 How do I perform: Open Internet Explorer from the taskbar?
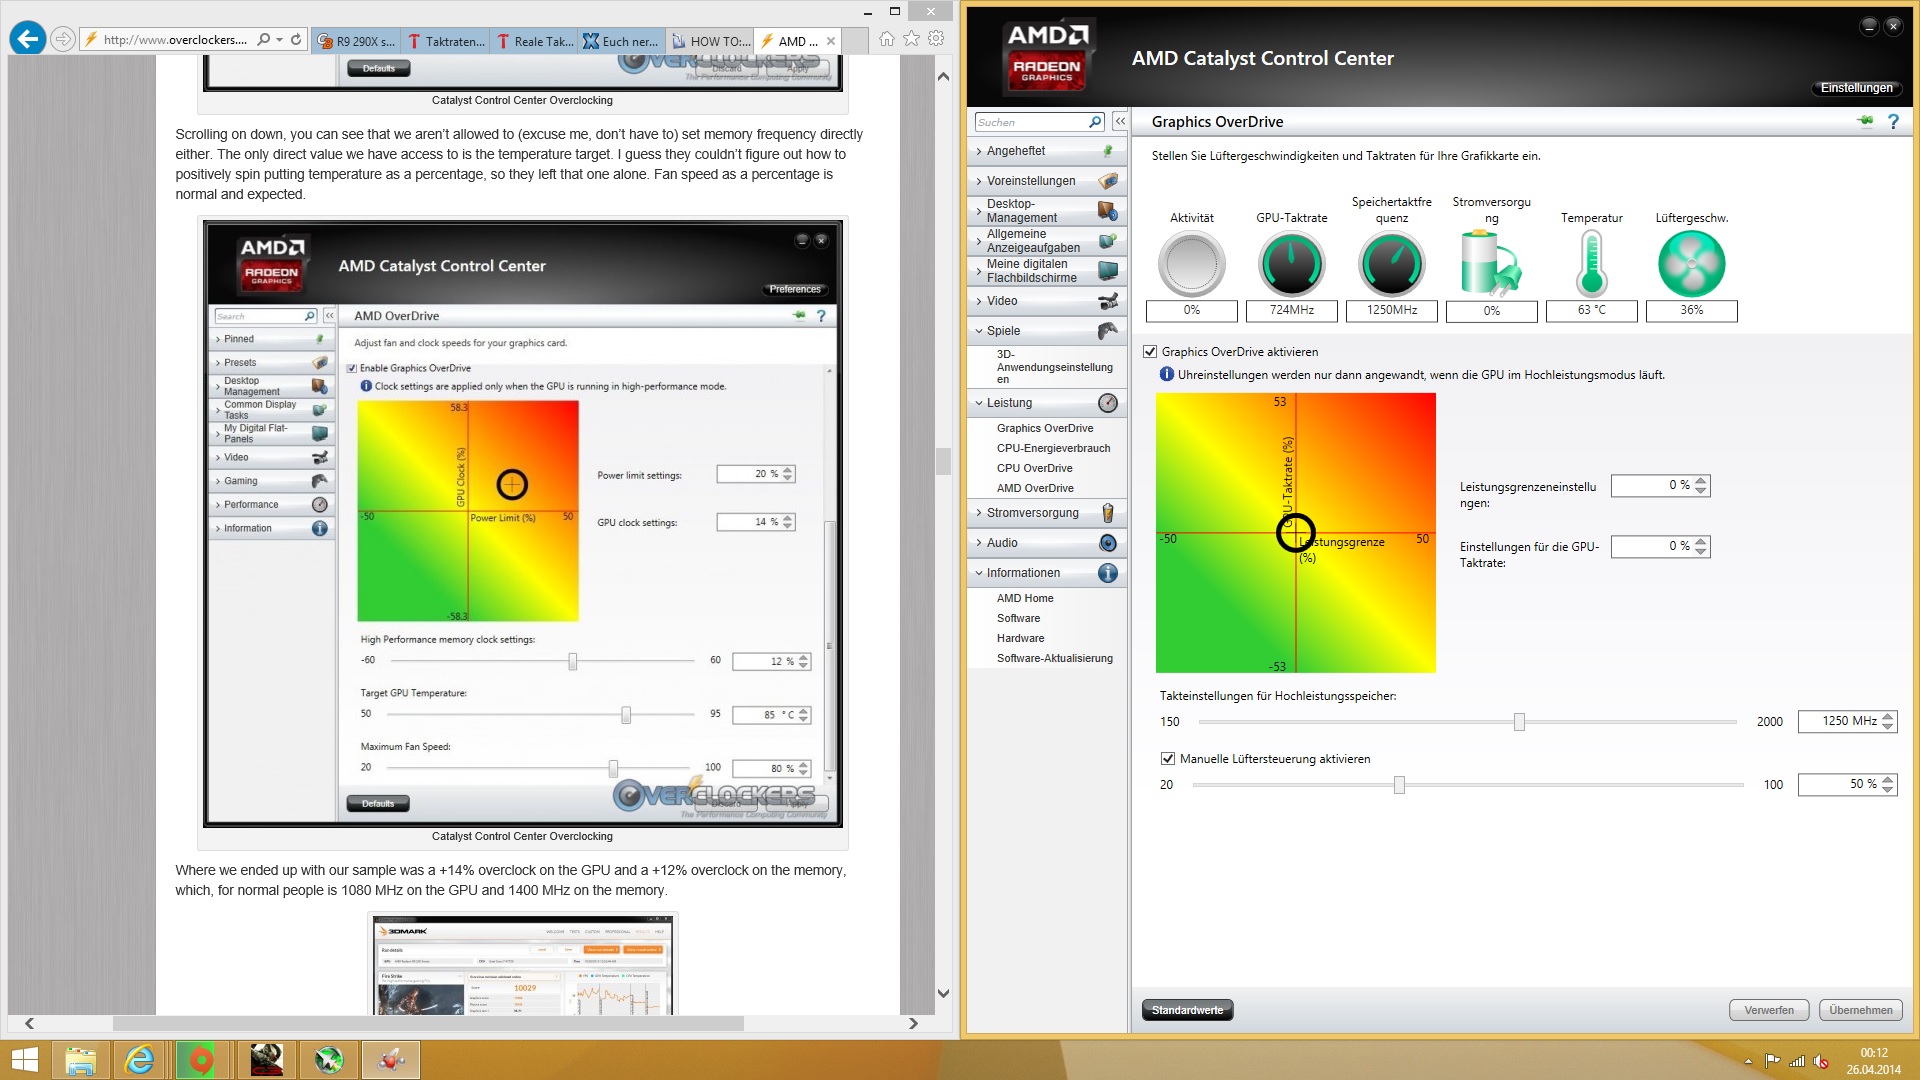coord(139,1059)
